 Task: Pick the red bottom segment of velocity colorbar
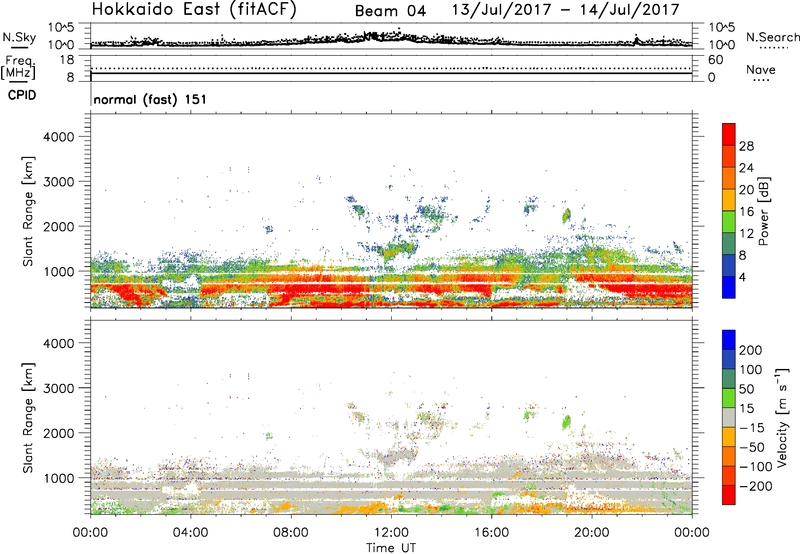(x=729, y=495)
